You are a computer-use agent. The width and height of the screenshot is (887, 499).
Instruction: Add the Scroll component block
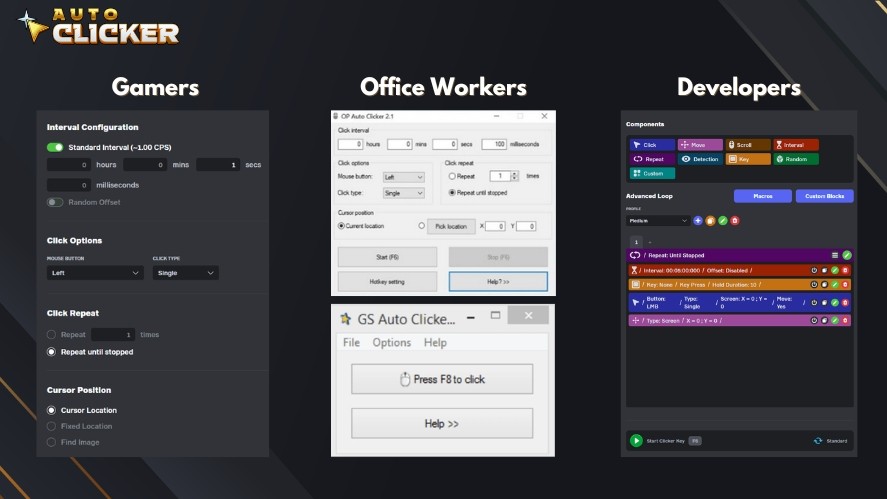(x=746, y=145)
